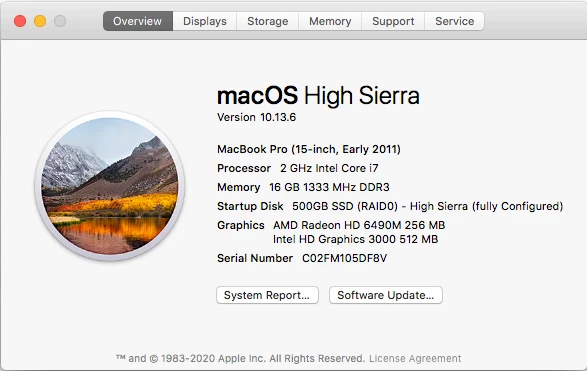Click the Serial Number label
The height and width of the screenshot is (371, 587).
tap(255, 258)
